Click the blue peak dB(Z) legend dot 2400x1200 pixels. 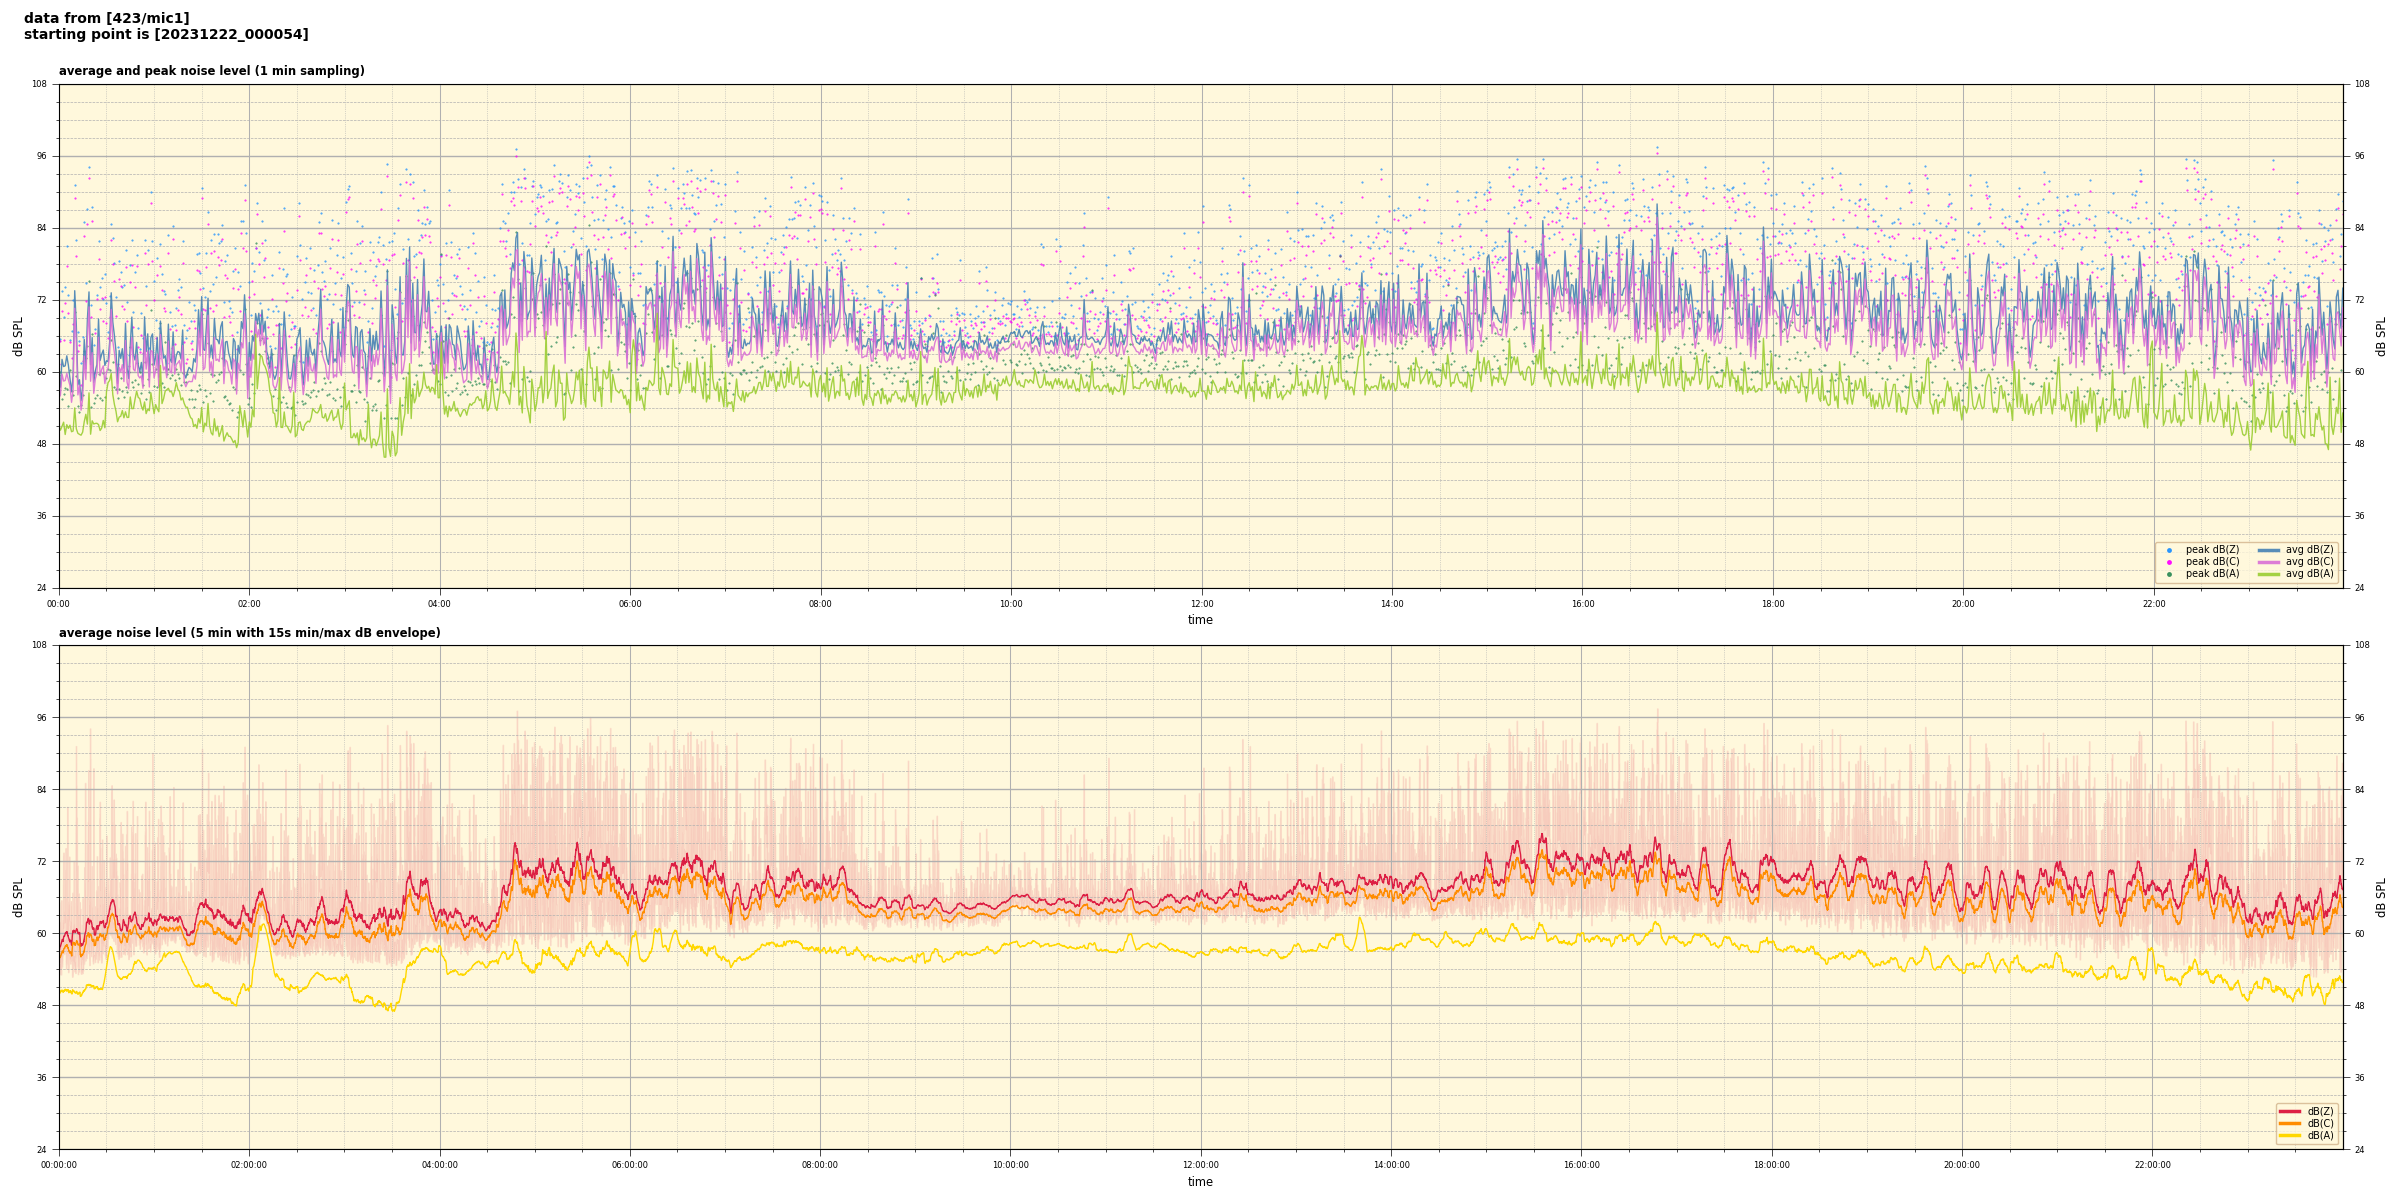(2169, 550)
